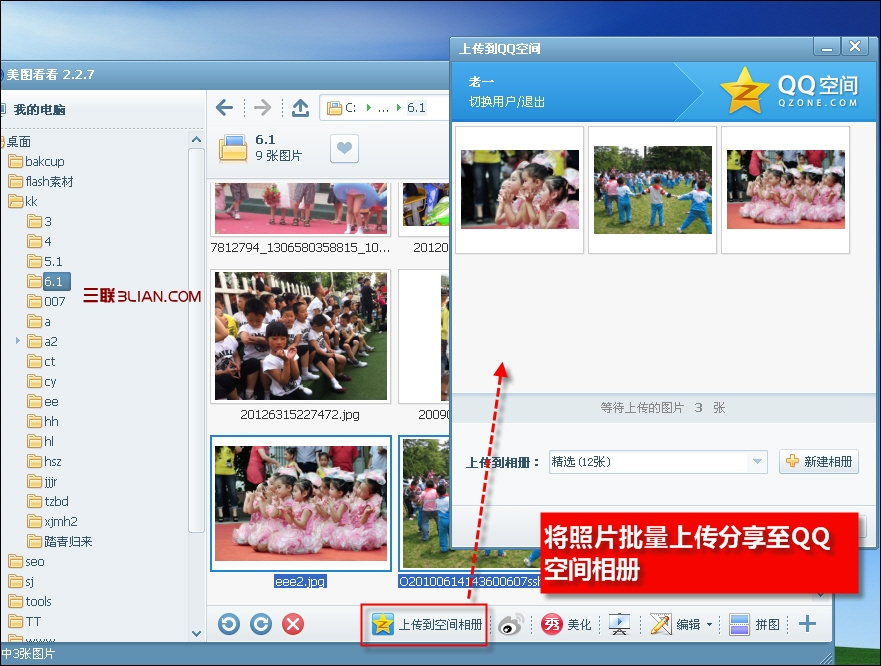The width and height of the screenshot is (881, 666).
Task: Select thumbnail eee2.jpg
Action: click(301, 504)
